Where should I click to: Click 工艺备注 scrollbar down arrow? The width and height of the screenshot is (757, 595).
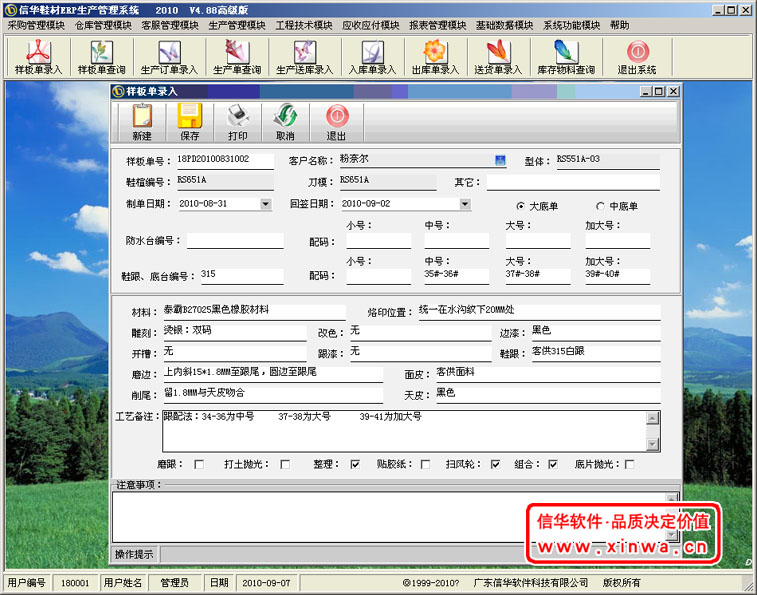(x=653, y=444)
